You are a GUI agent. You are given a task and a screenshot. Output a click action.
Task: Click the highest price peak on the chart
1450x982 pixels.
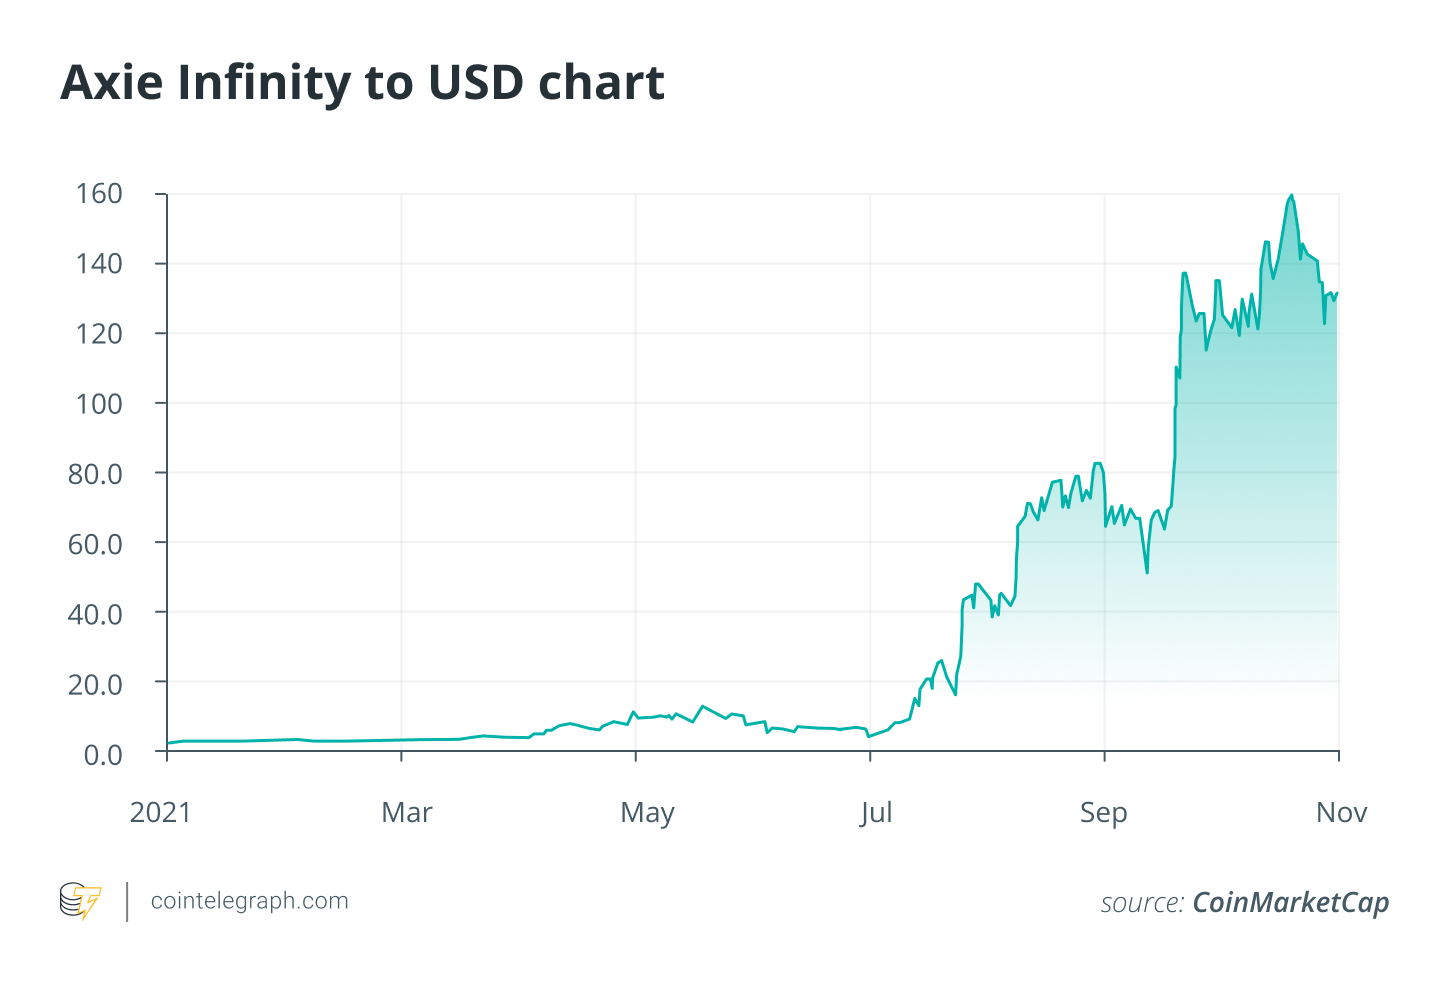click(1291, 196)
